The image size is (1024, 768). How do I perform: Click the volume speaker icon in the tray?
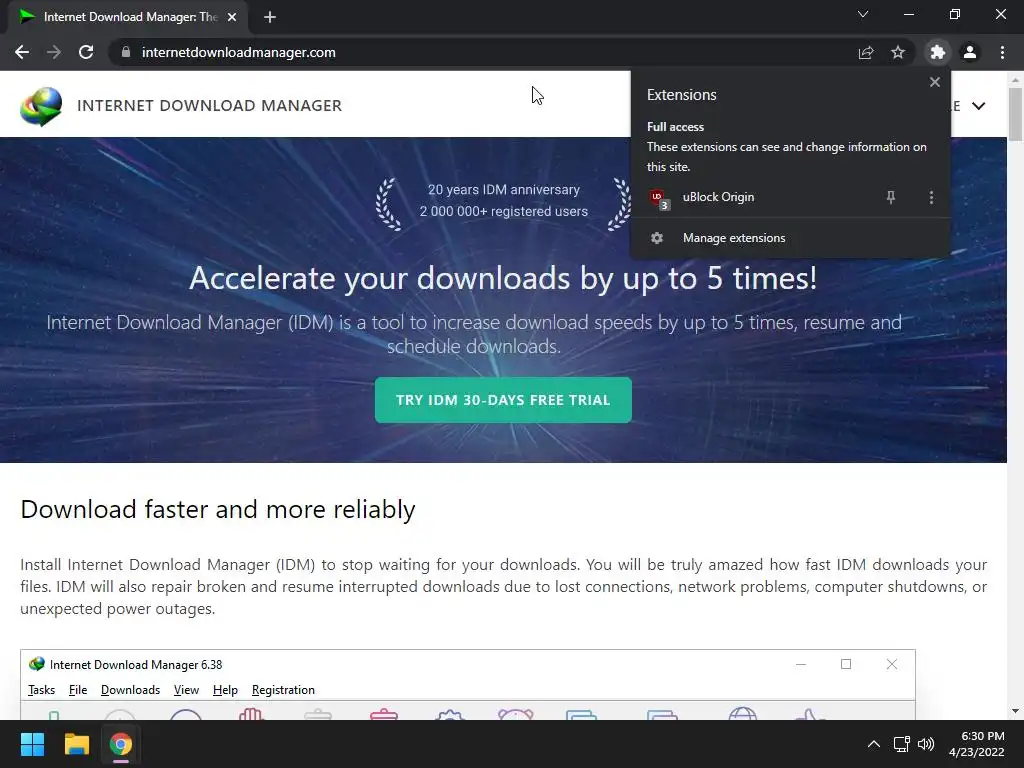[x=926, y=744]
